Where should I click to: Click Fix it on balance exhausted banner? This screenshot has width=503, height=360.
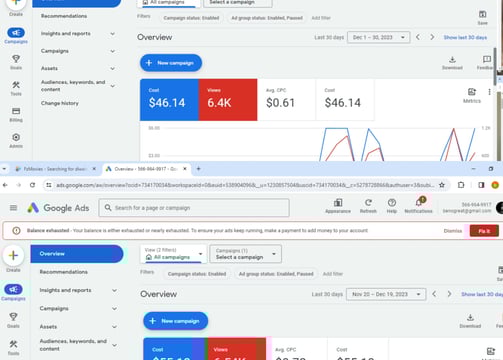pos(484,231)
